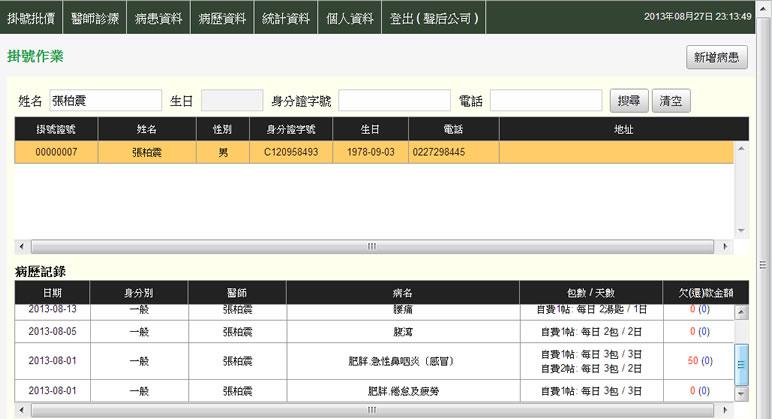Go to 病歷資料 section

(222, 17)
